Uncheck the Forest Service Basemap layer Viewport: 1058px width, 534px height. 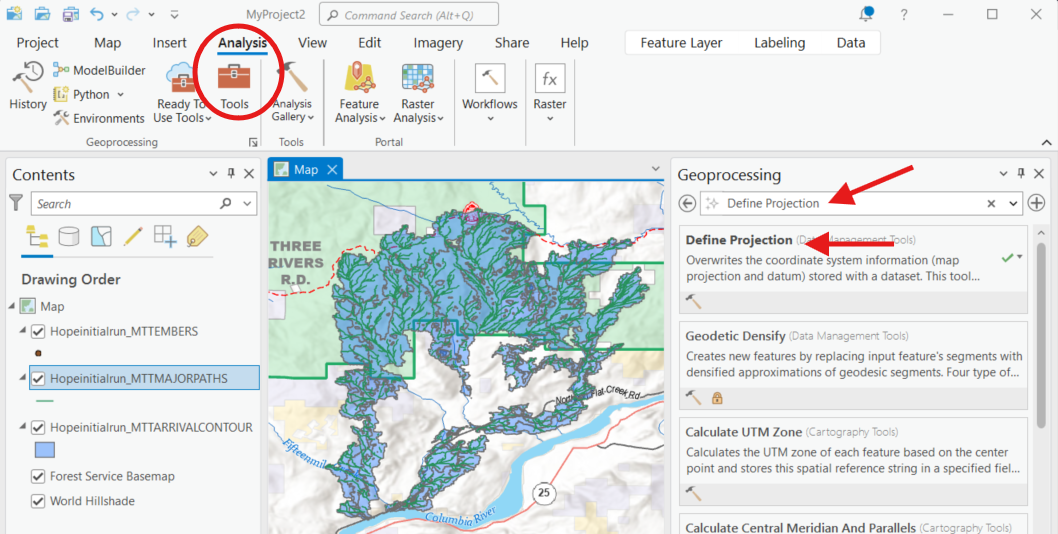click(x=38, y=477)
